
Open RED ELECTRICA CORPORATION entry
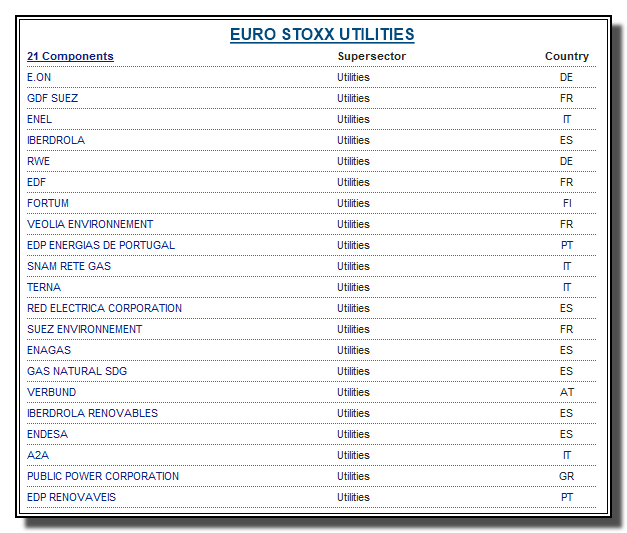104,308
